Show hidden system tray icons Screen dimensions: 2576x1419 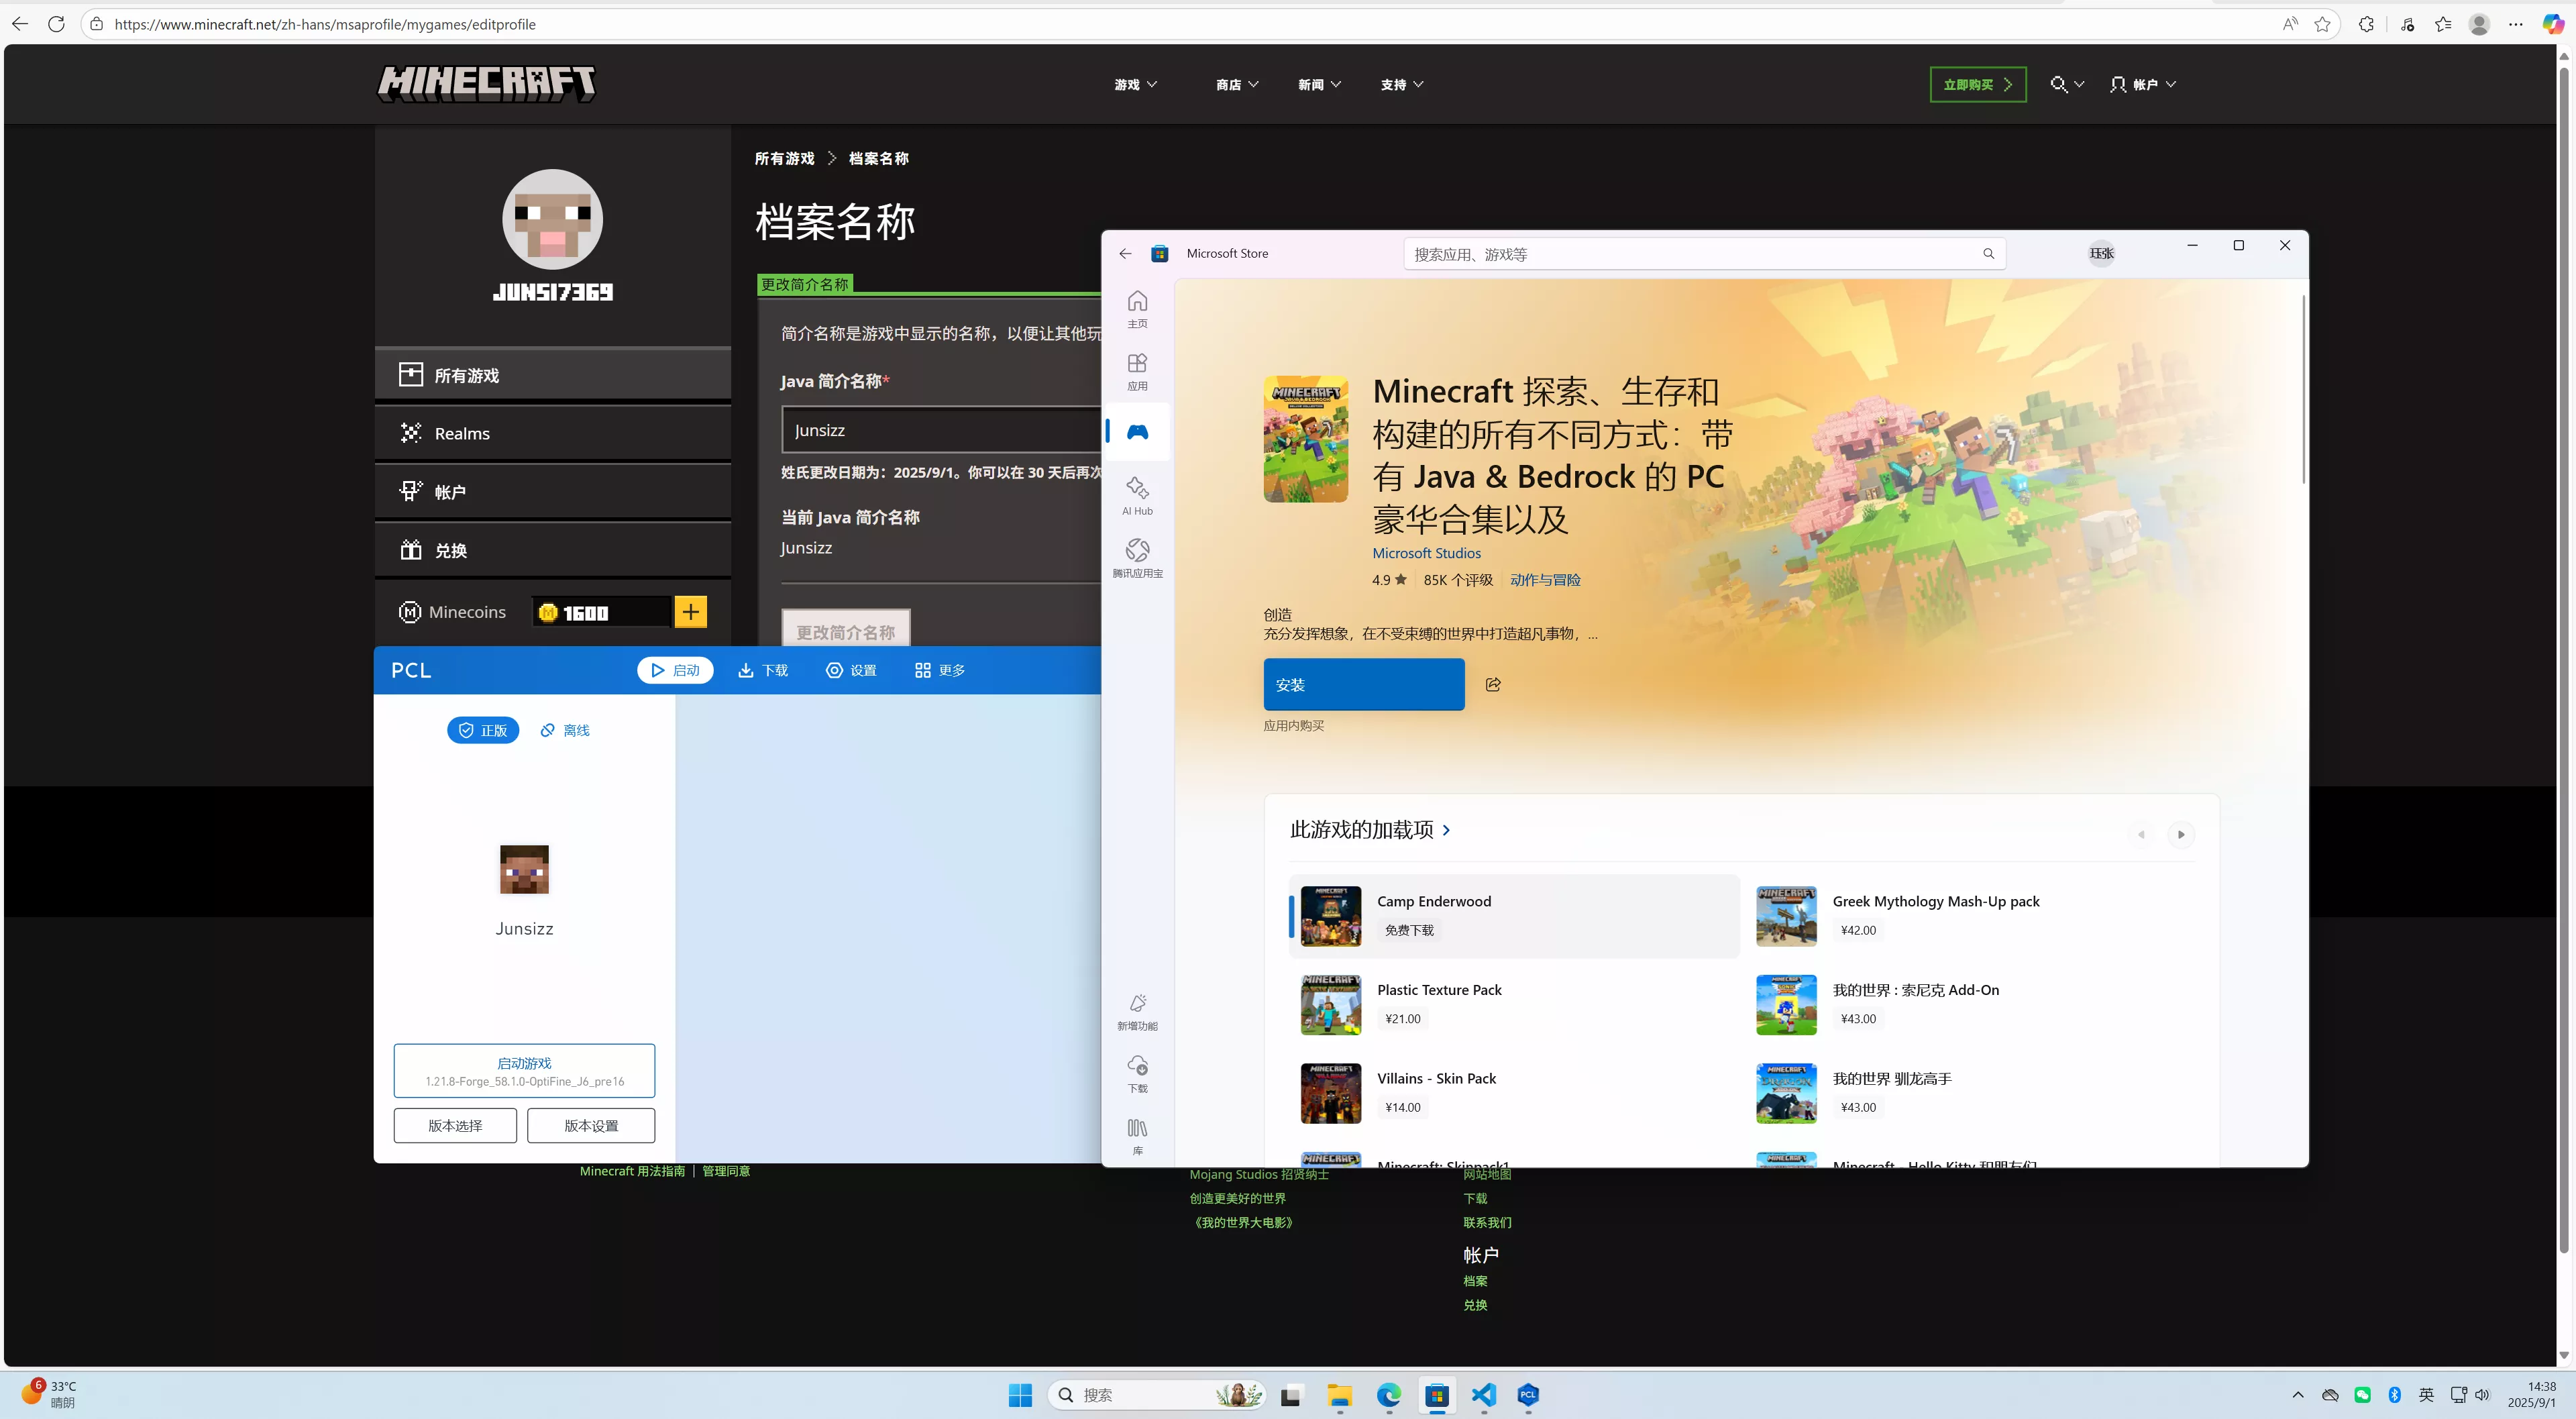pyautogui.click(x=2298, y=1395)
